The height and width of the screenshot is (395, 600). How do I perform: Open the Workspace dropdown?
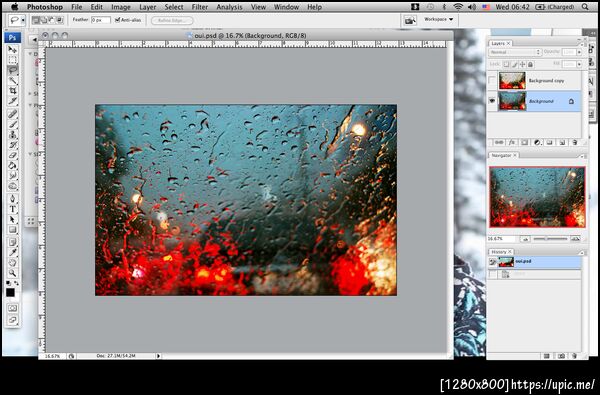(438, 20)
